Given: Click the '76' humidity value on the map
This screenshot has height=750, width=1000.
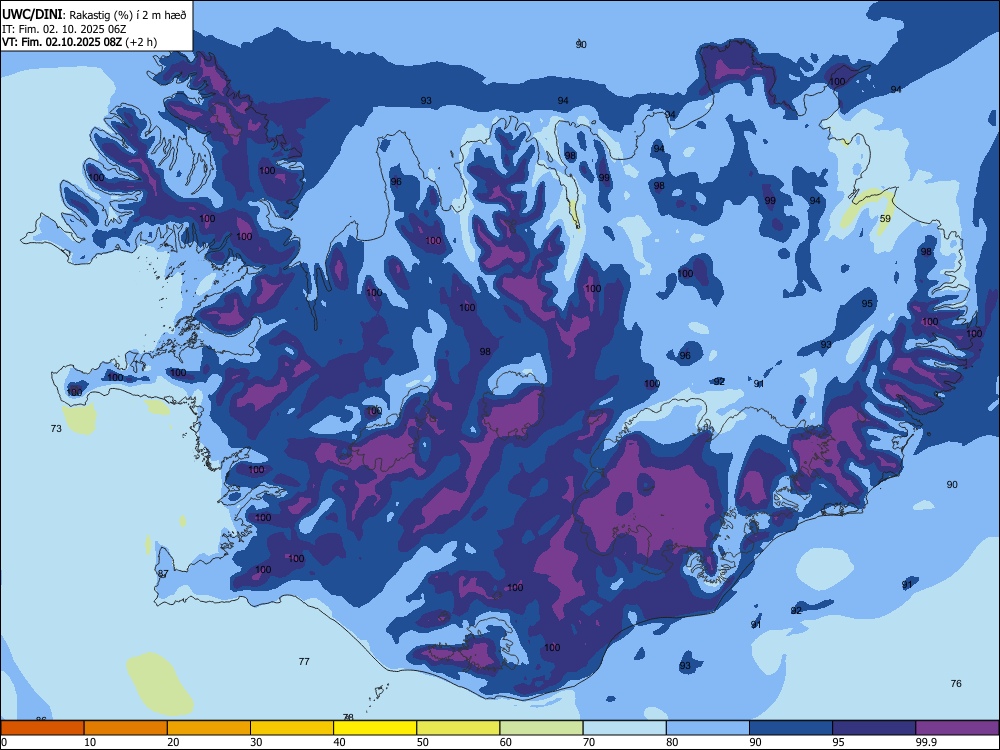Looking at the screenshot, I should pos(956,684).
